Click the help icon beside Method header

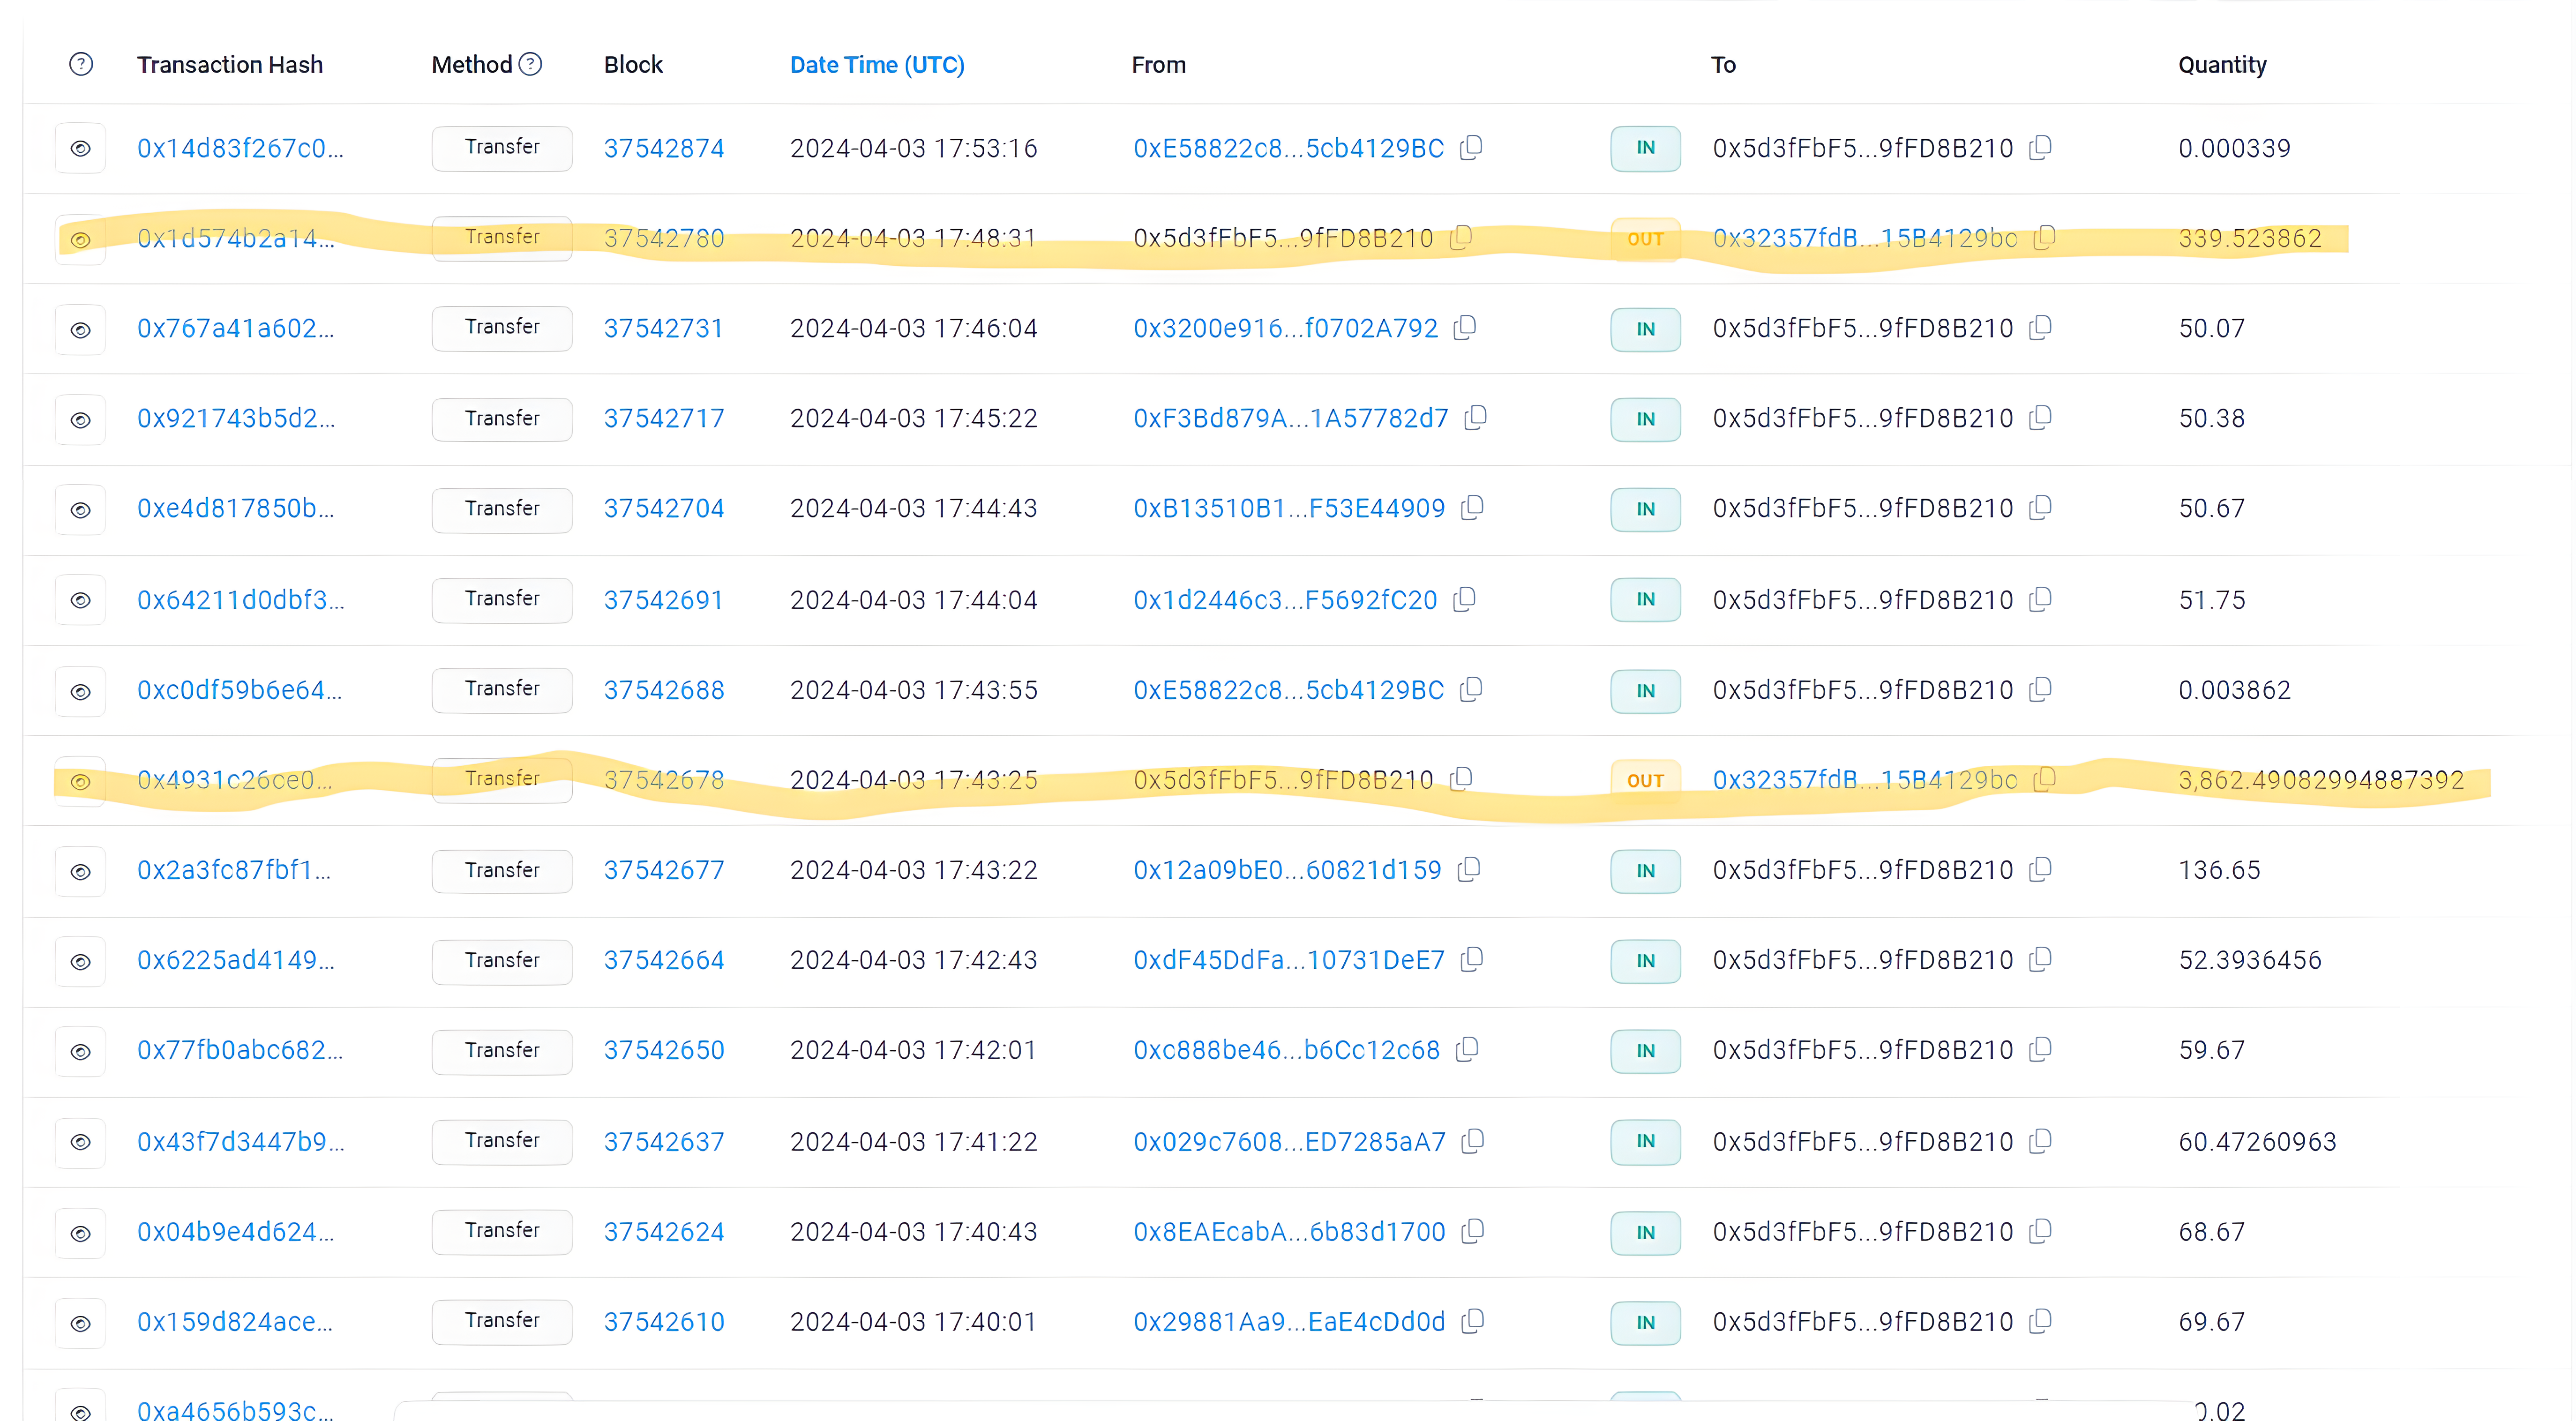point(531,65)
